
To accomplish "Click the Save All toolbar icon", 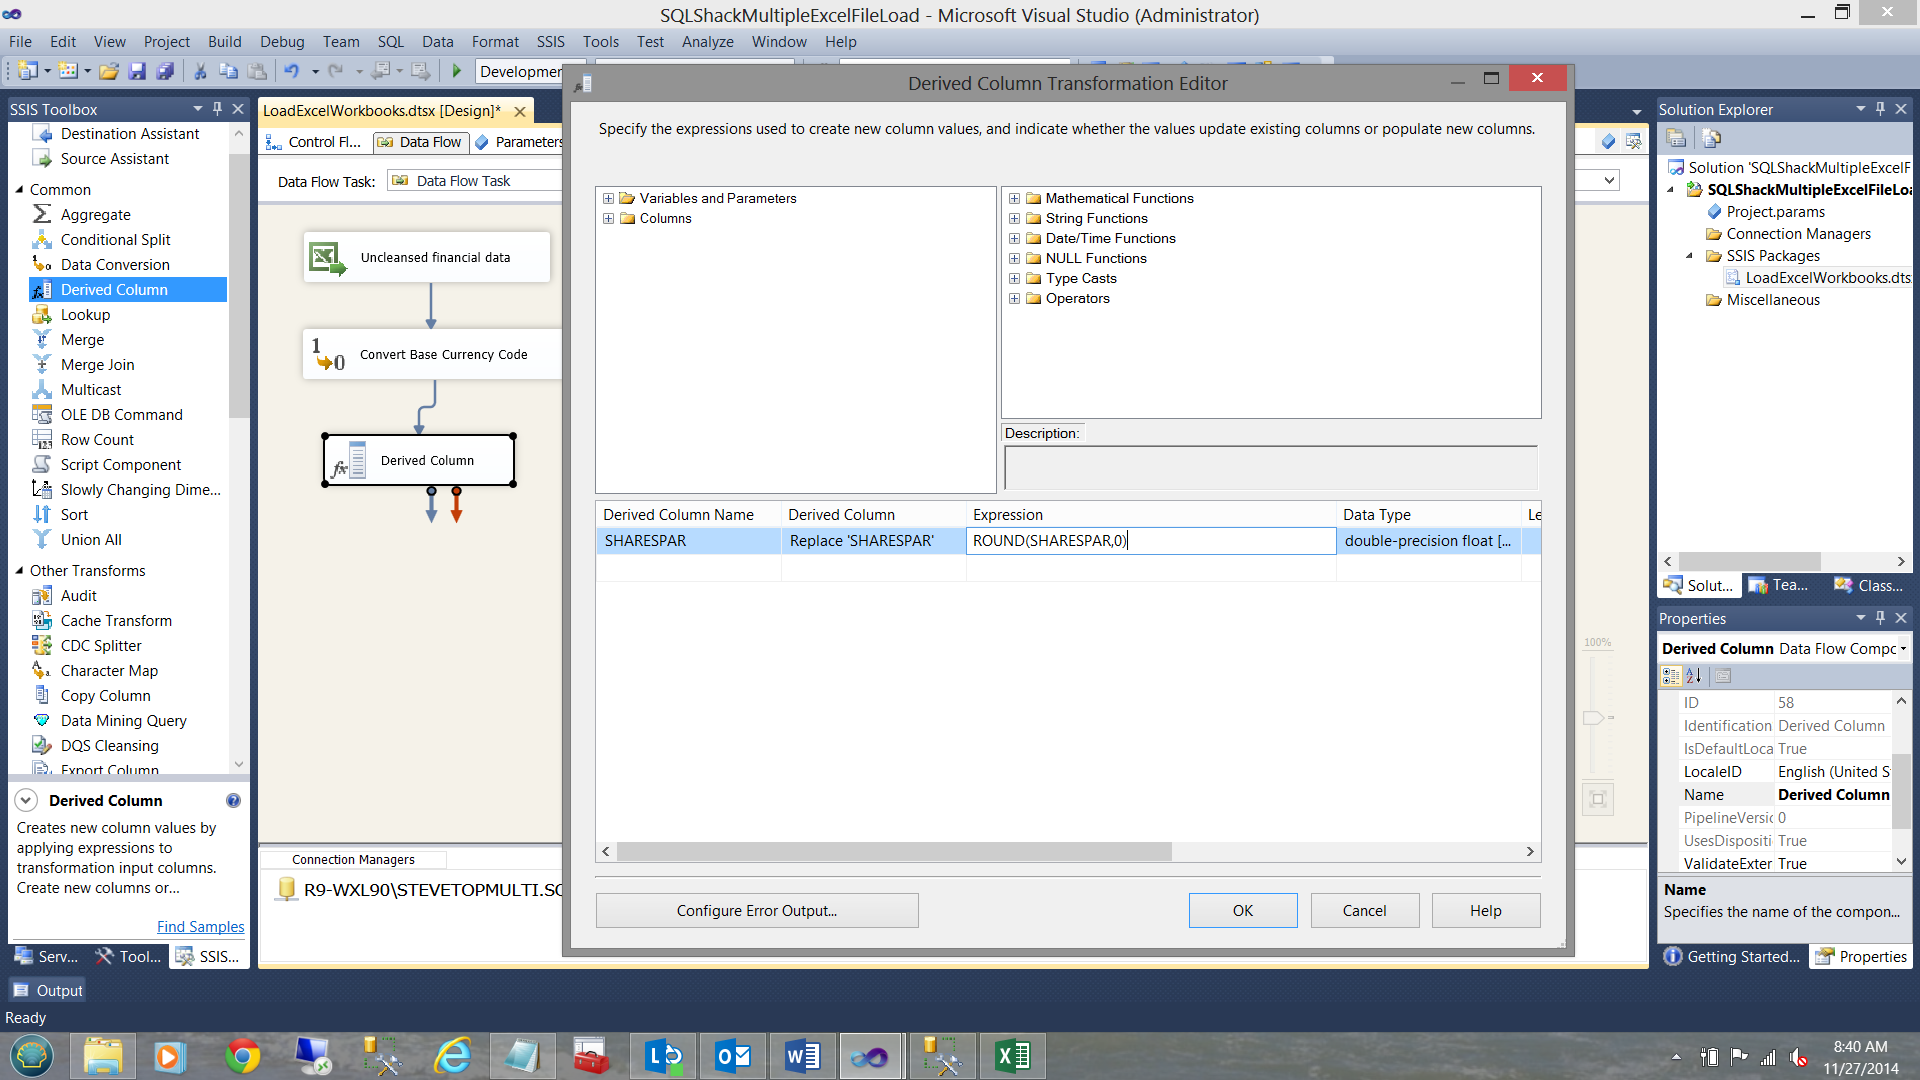I will click(166, 71).
